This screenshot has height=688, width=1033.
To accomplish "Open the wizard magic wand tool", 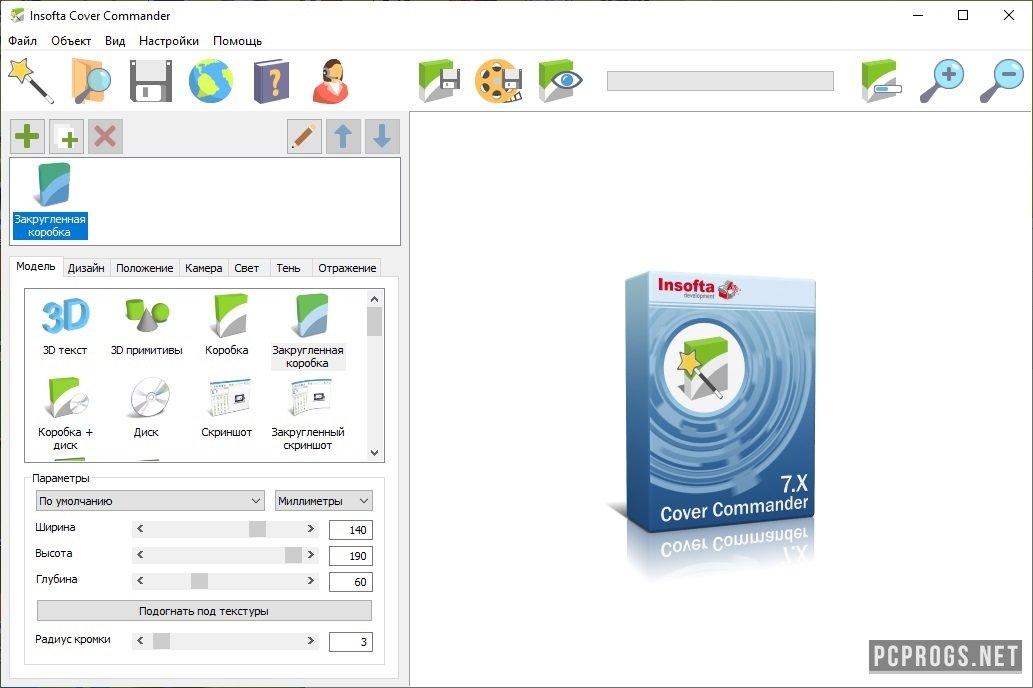I will tap(29, 81).
